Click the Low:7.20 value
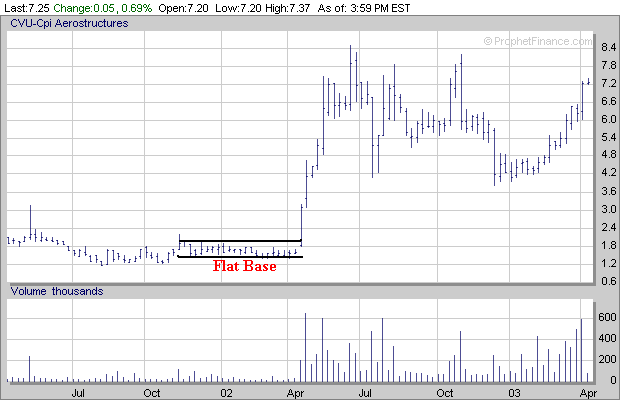Image resolution: width=620 pixels, height=400 pixels. (x=238, y=8)
